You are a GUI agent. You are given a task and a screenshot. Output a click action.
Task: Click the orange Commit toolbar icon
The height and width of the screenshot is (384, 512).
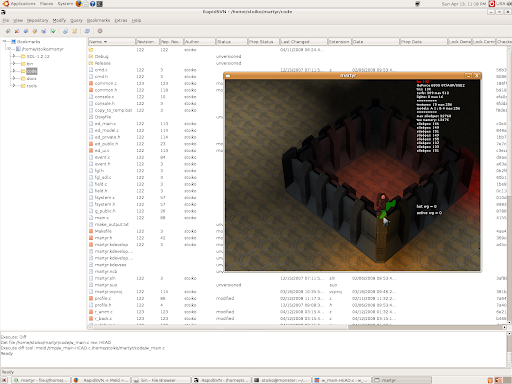point(35,31)
